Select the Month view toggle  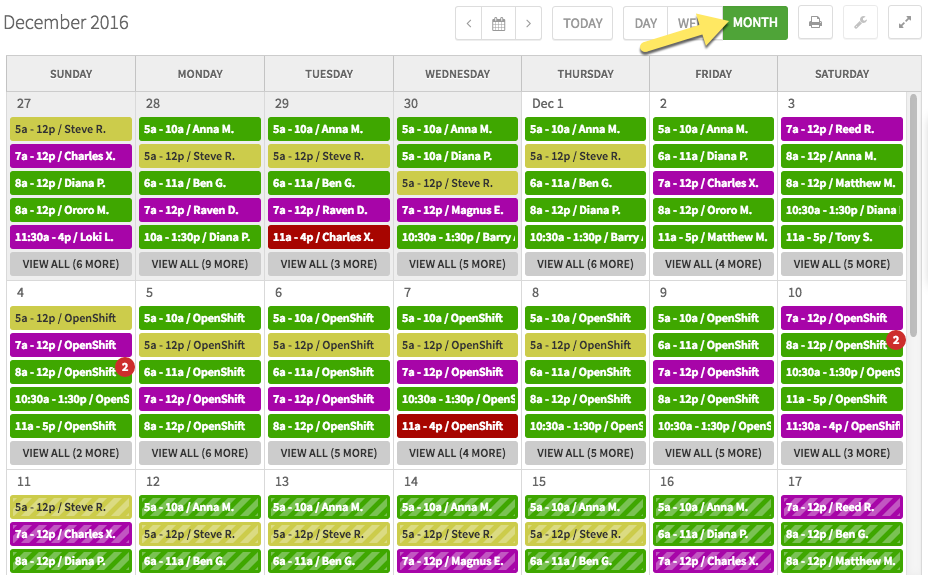756,22
